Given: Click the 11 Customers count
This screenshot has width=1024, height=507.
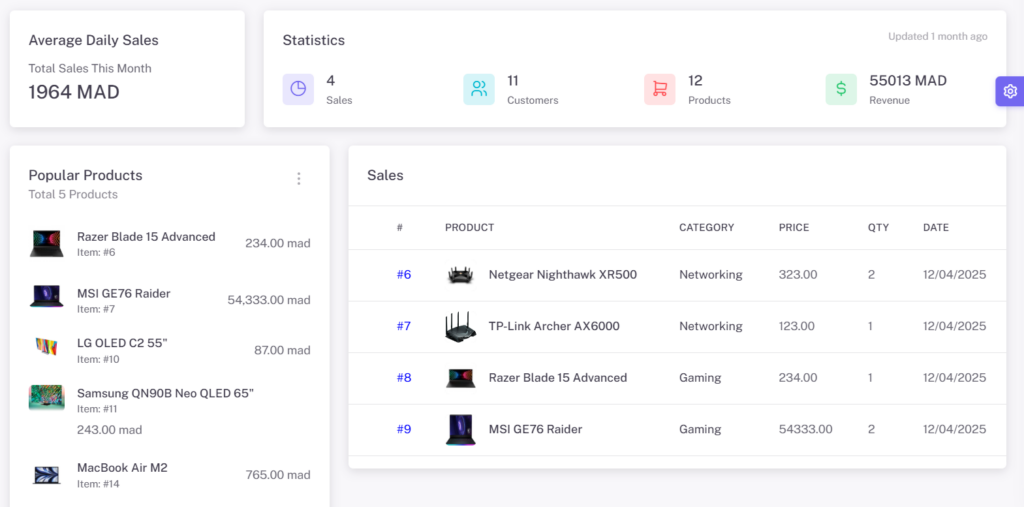Looking at the screenshot, I should (513, 80).
